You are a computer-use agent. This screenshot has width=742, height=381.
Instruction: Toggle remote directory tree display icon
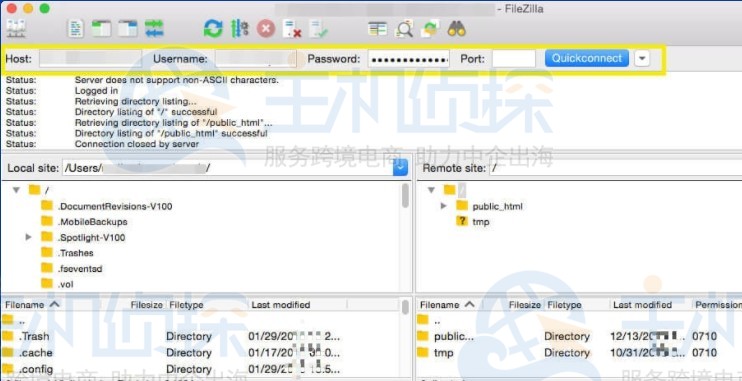(x=128, y=29)
